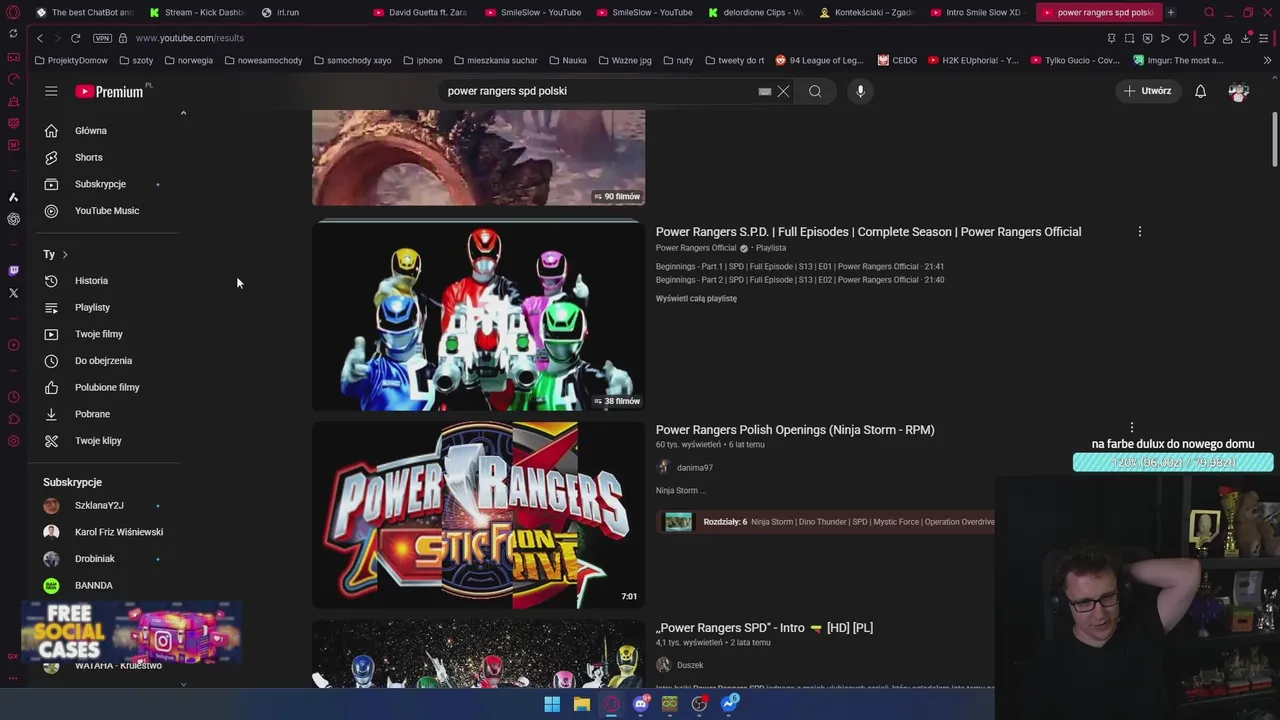Open Główna in the sidebar
Screen dimensions: 1280x720
(x=106, y=131)
